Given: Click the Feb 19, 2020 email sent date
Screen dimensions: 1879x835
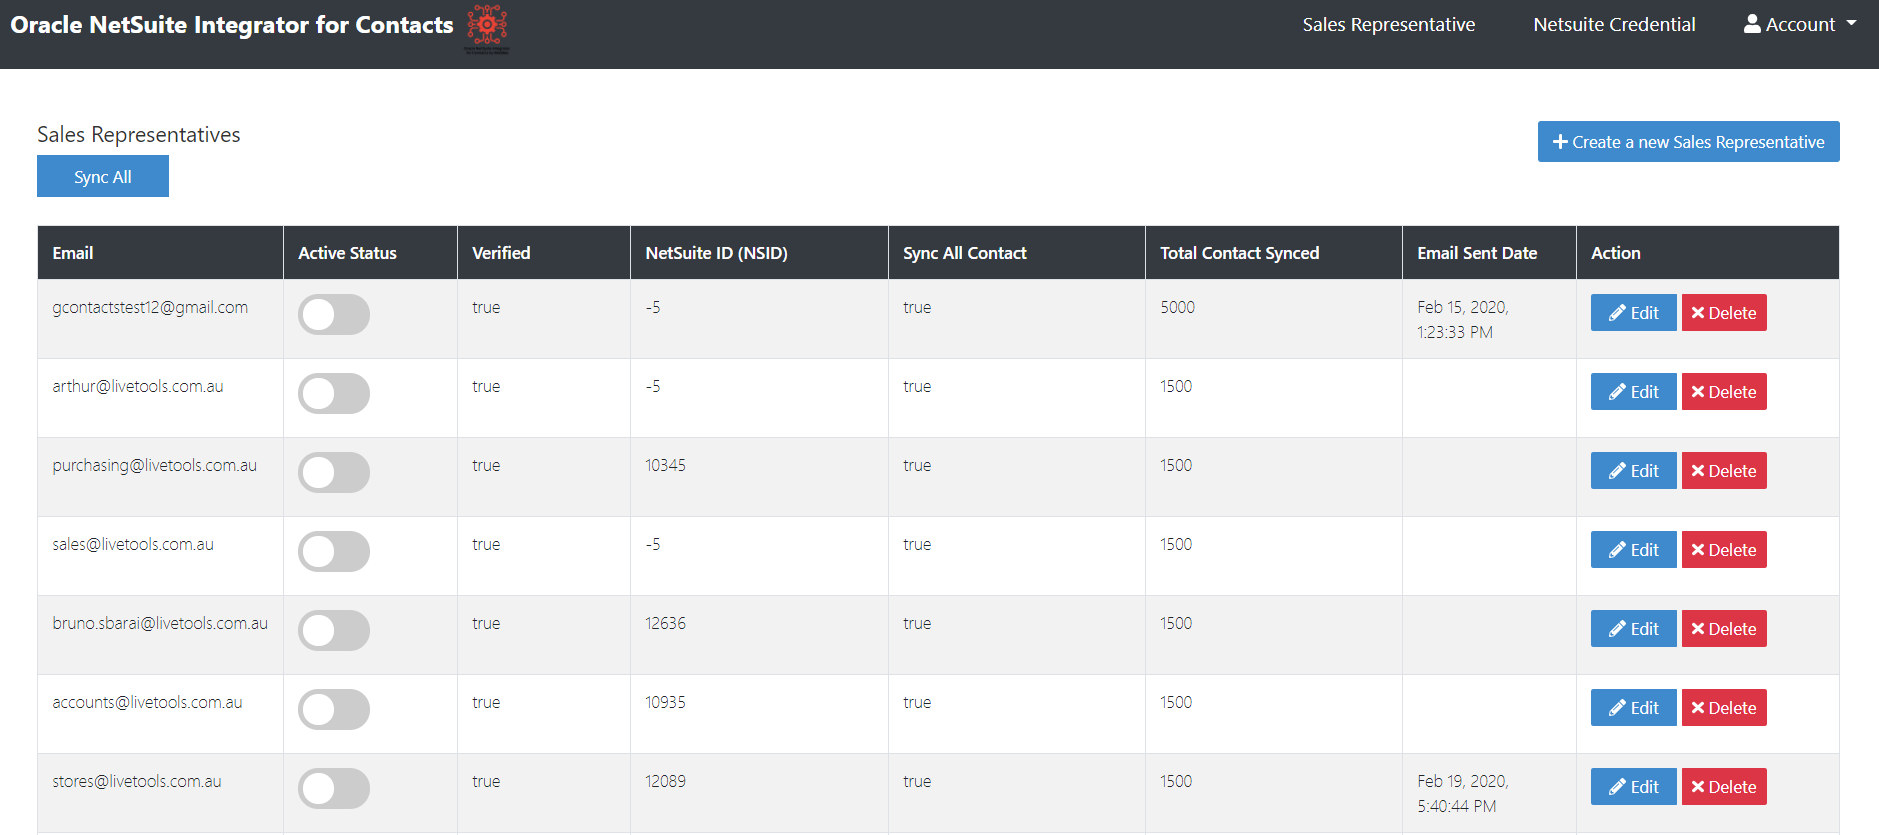Looking at the screenshot, I should click(1463, 793).
